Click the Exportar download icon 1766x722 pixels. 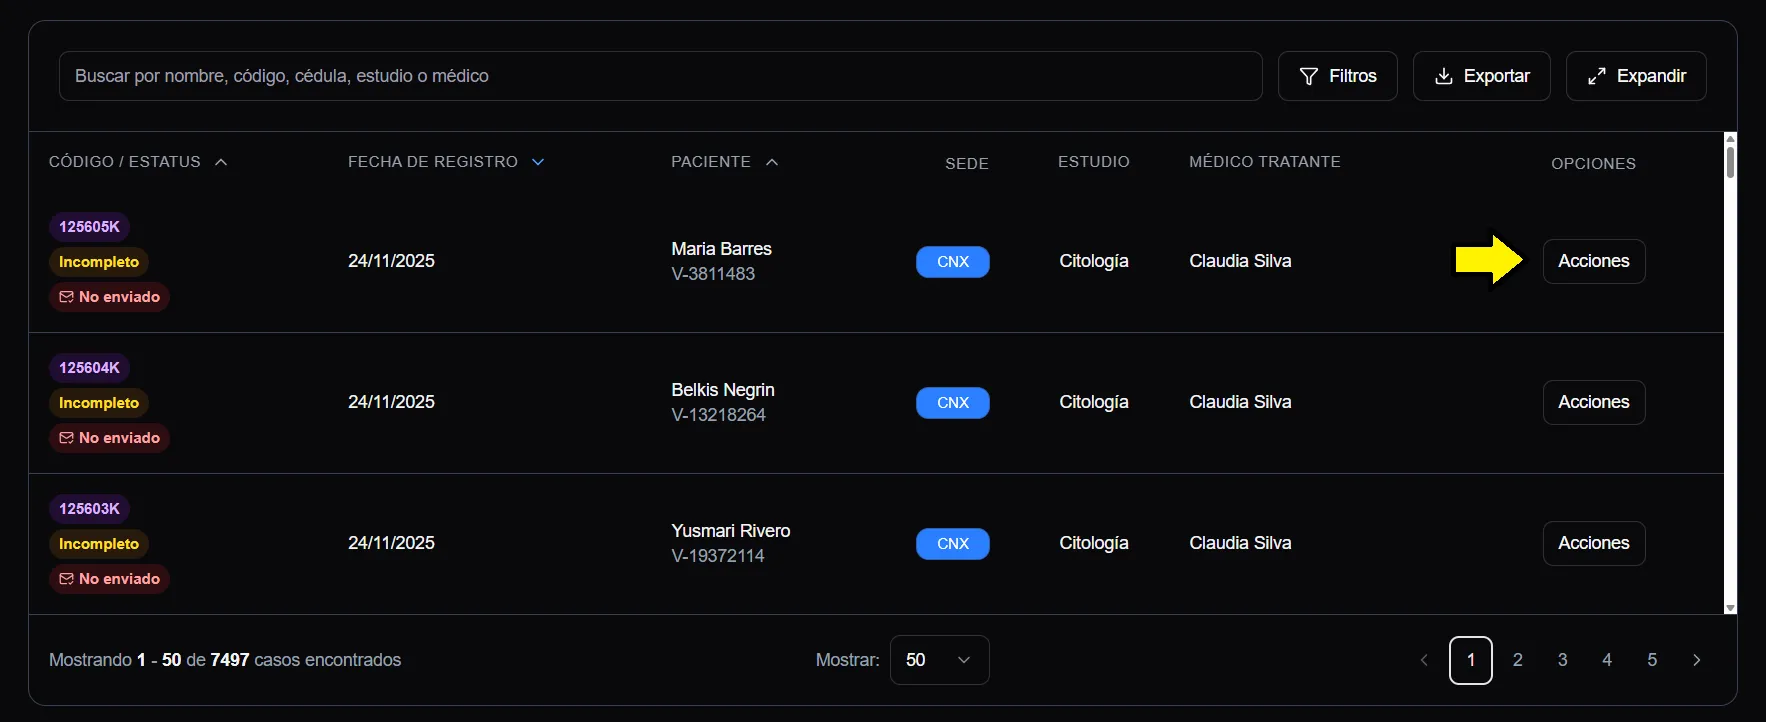(x=1443, y=76)
